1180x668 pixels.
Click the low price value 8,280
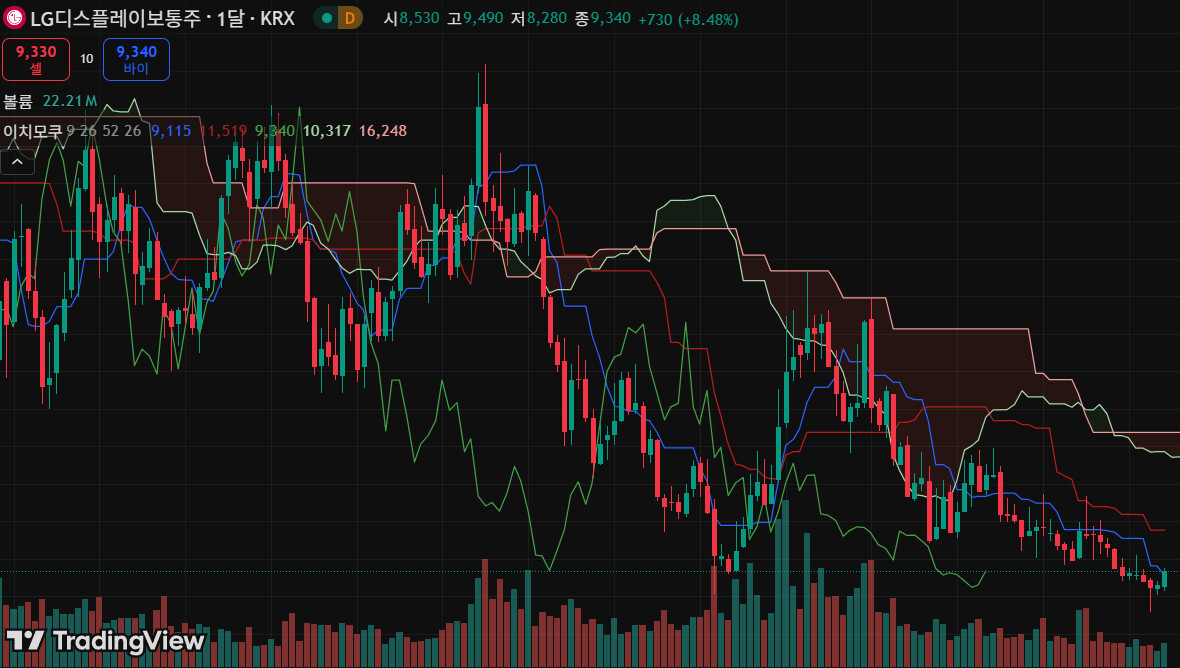point(546,18)
